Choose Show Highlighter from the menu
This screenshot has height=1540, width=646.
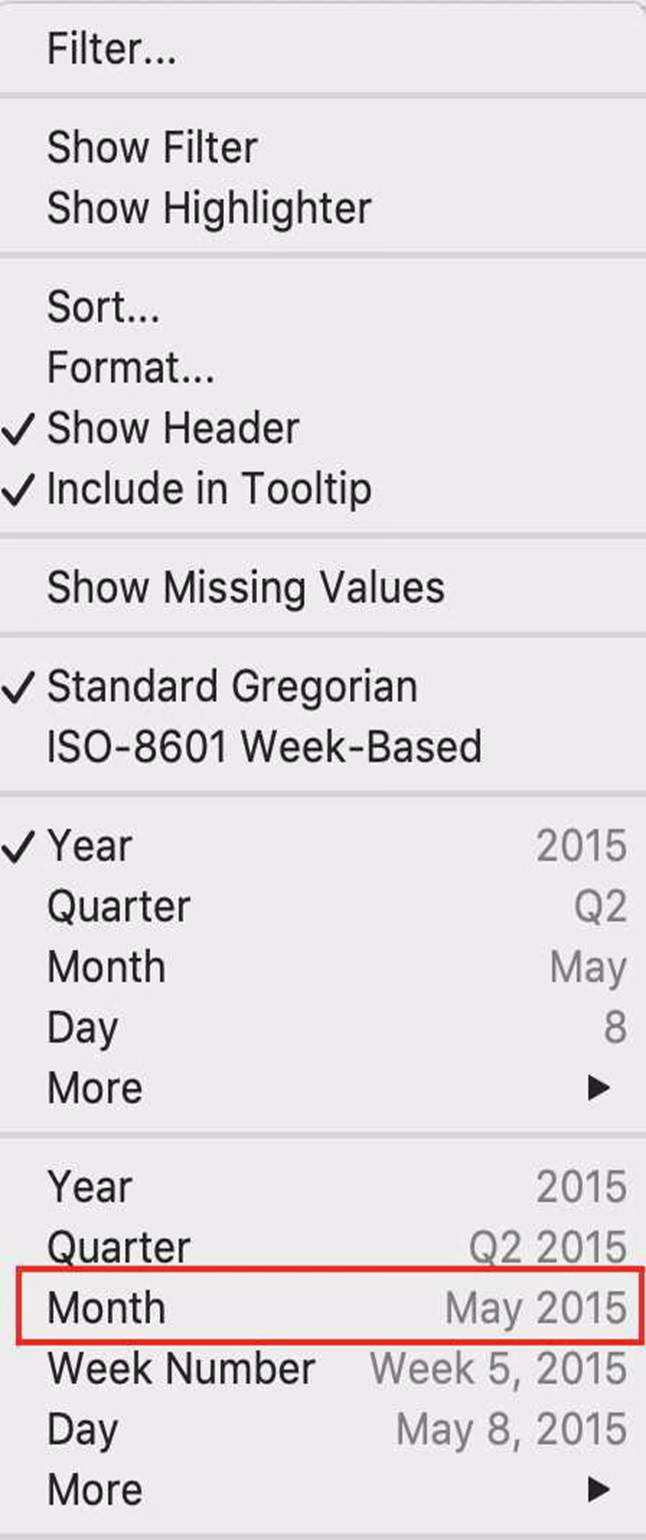pyautogui.click(x=208, y=208)
